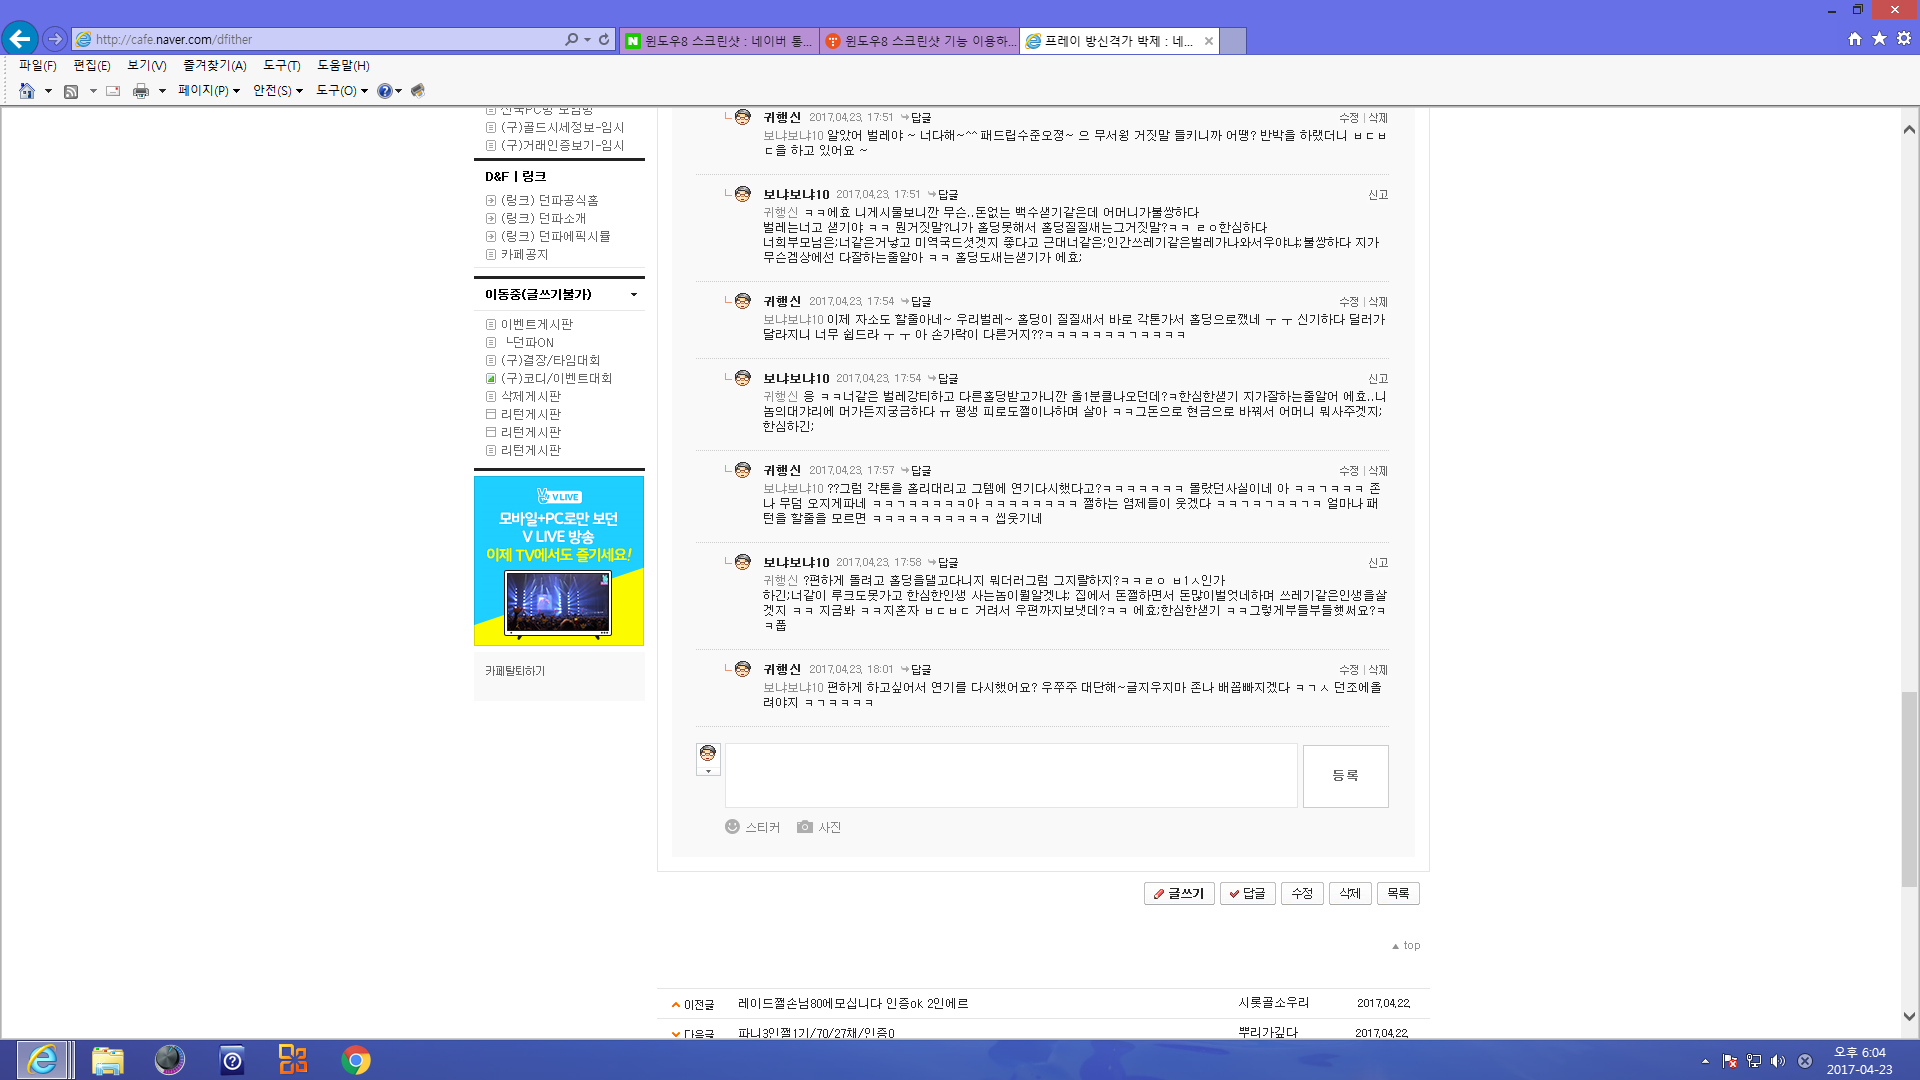Open the 안전(S) dropdown menu
The height and width of the screenshot is (1080, 1920).
point(277,91)
